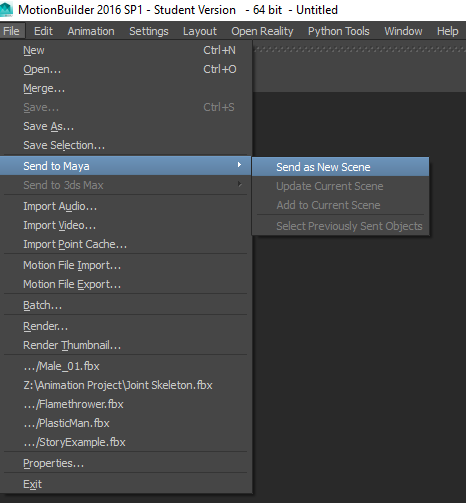Click Save Selection... entry
The image size is (466, 503).
coord(125,145)
